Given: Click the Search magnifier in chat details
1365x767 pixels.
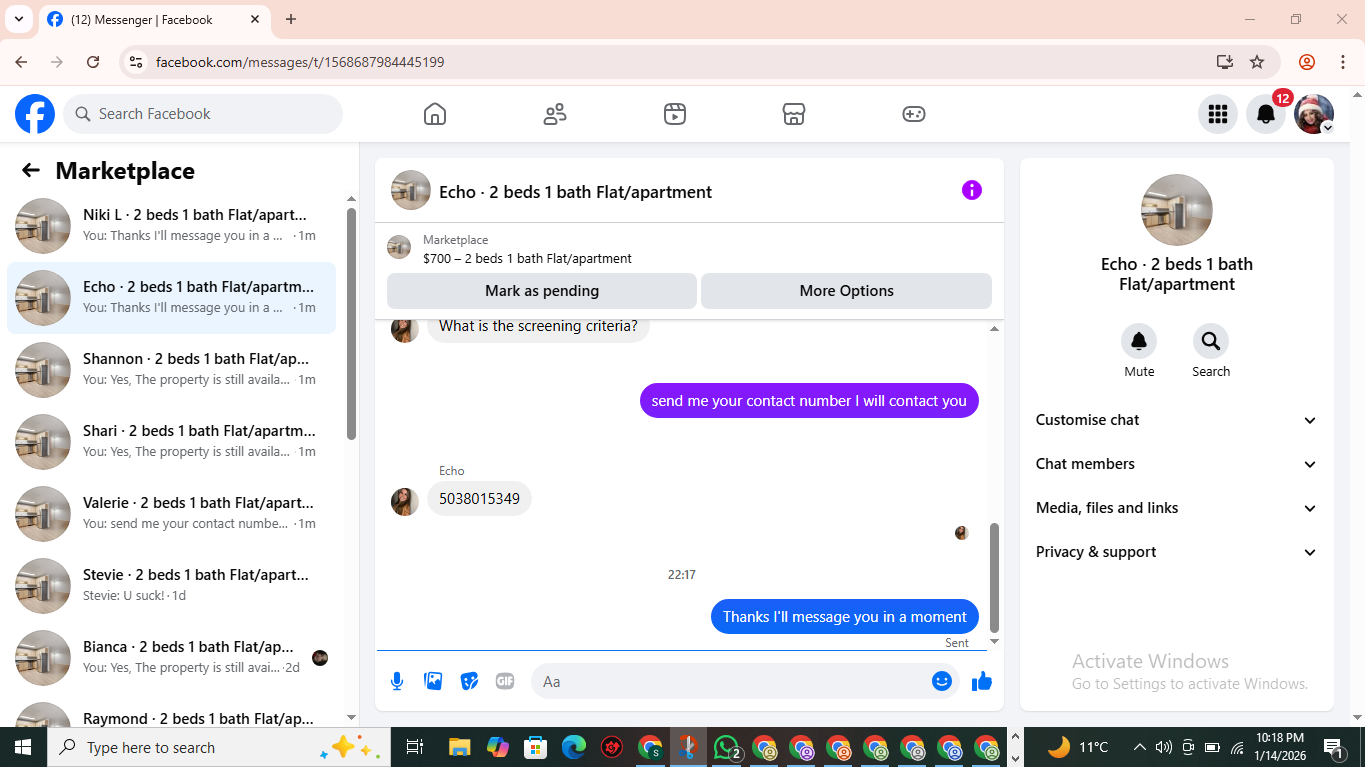Looking at the screenshot, I should 1211,341.
